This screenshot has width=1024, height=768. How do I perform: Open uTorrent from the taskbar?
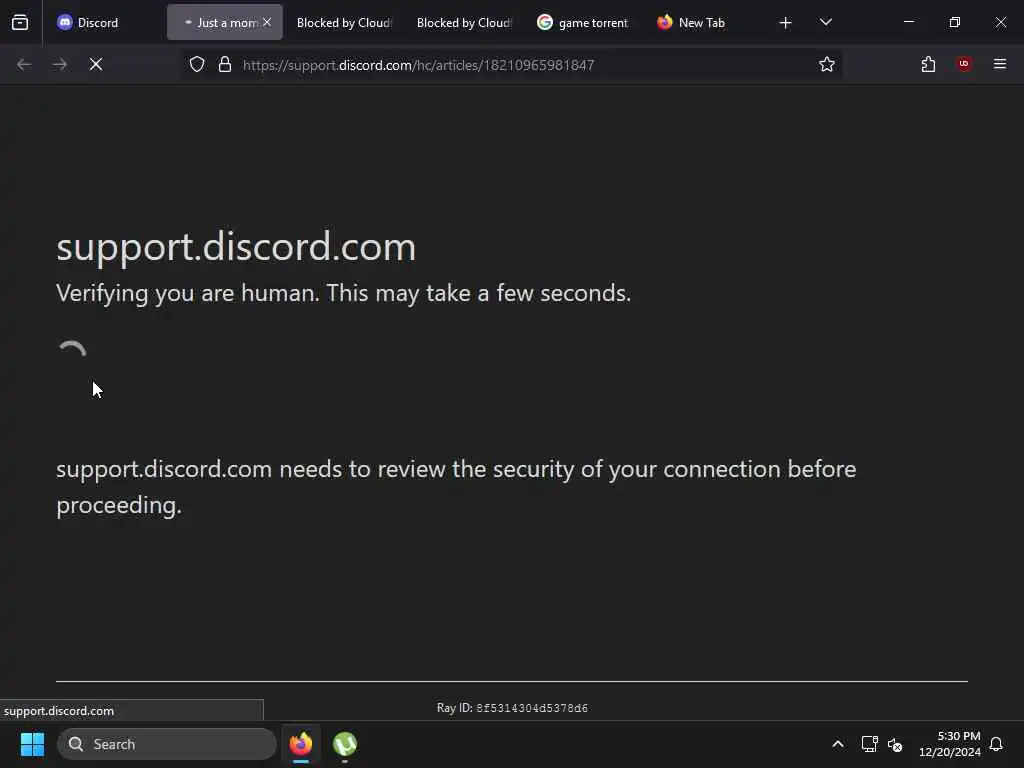(x=345, y=744)
